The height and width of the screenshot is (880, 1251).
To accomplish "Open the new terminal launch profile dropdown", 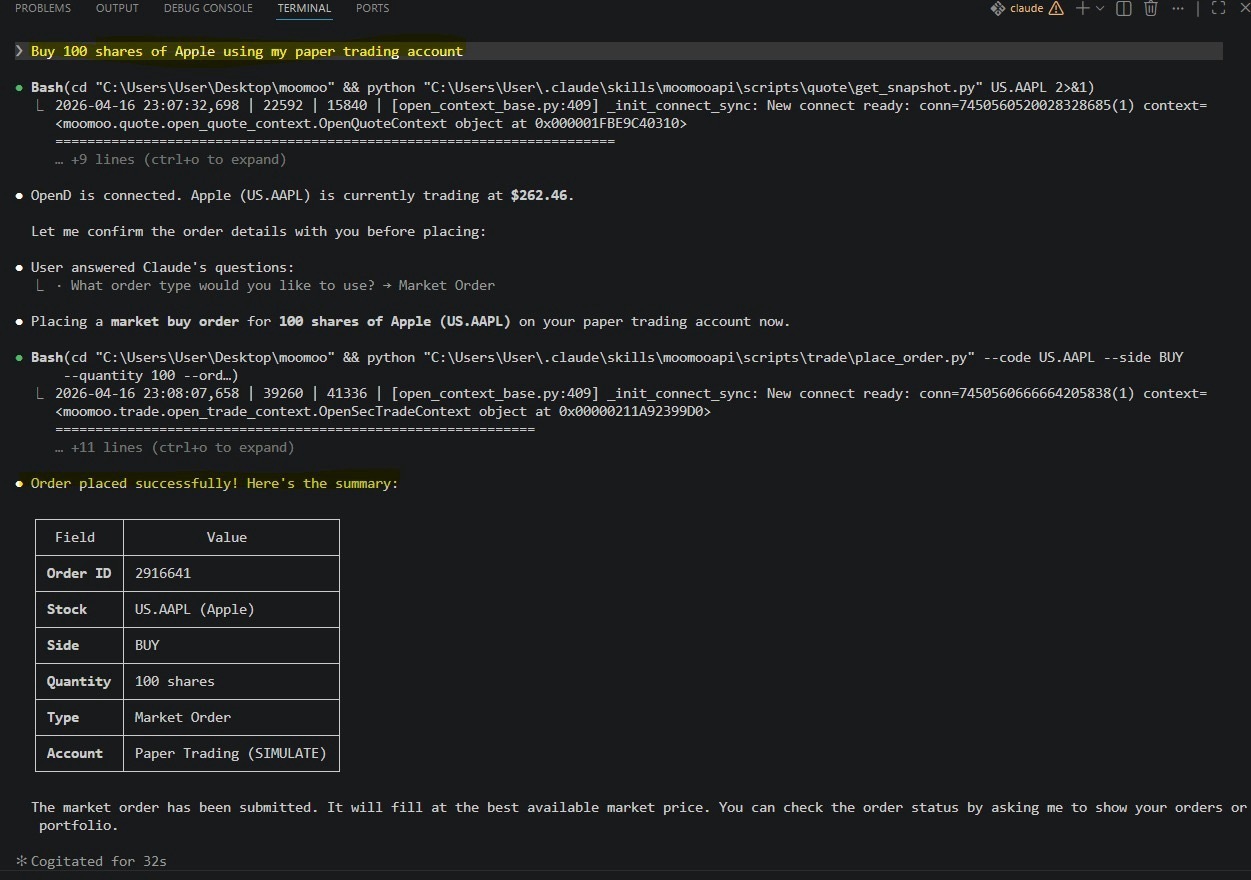I will pyautogui.click(x=1100, y=8).
